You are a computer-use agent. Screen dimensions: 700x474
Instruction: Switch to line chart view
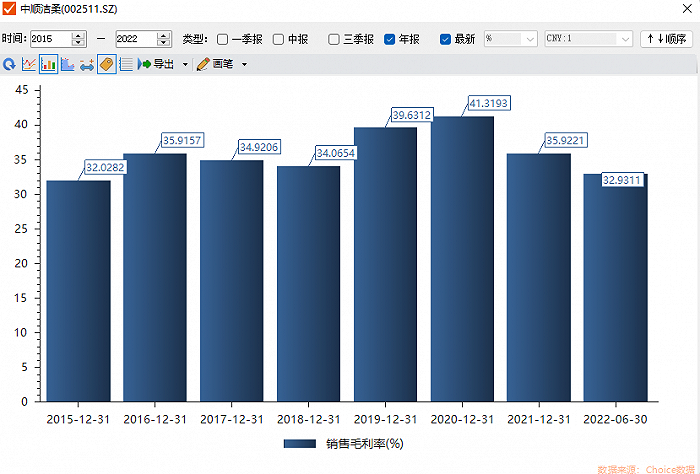(x=29, y=64)
